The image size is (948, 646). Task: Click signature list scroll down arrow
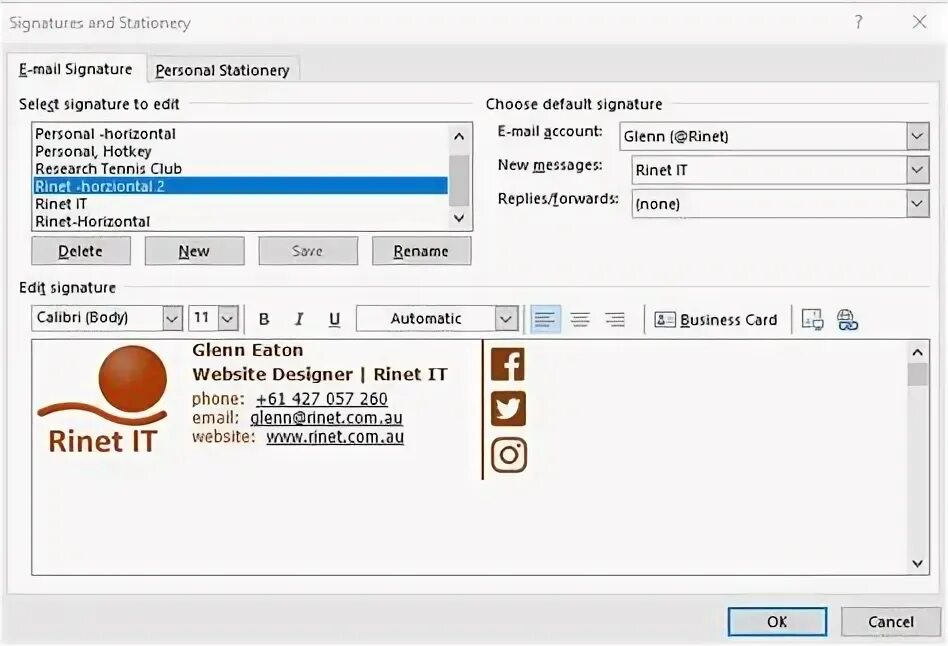459,218
